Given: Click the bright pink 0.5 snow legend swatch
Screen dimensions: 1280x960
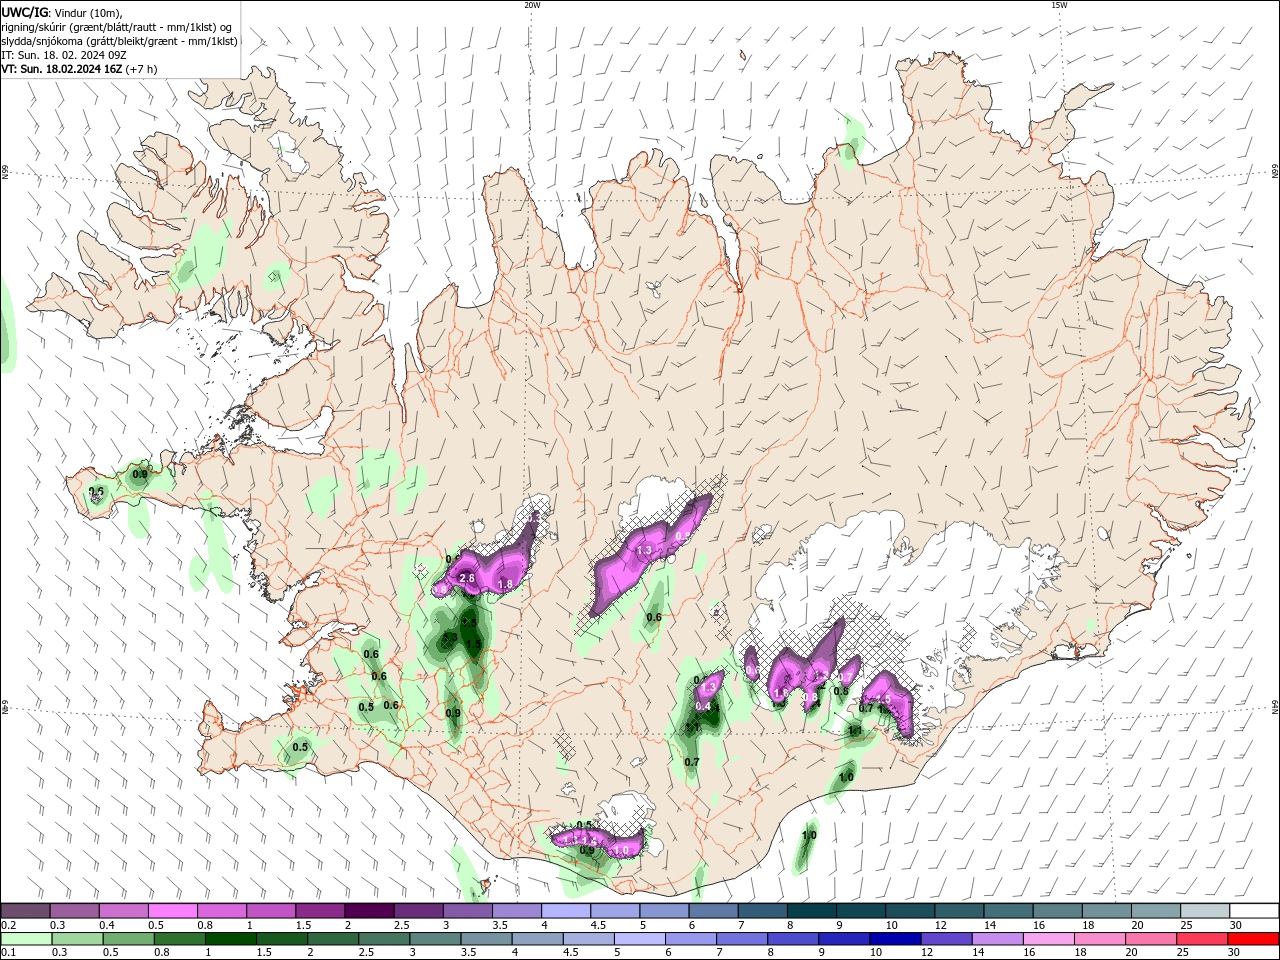Looking at the screenshot, I should pos(172,911).
